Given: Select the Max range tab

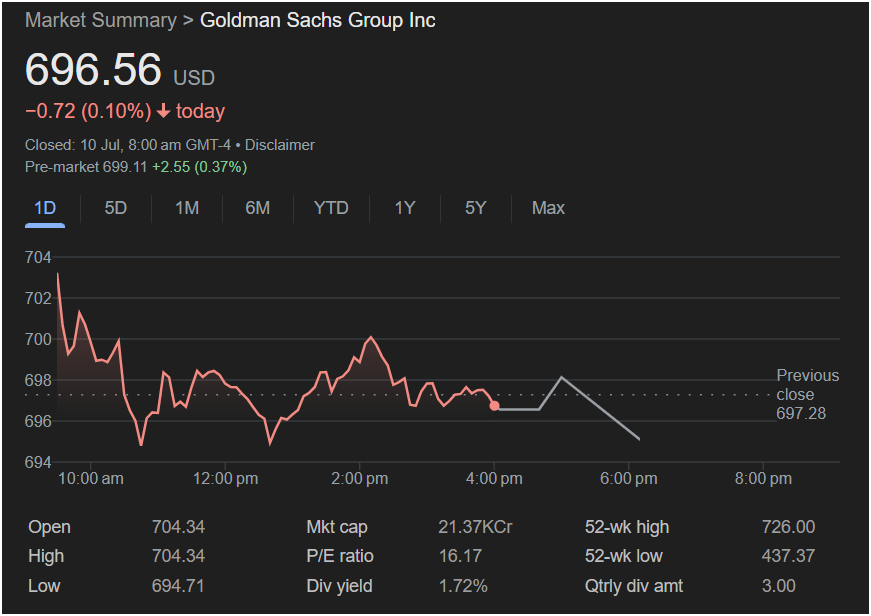Looking at the screenshot, I should click(548, 208).
